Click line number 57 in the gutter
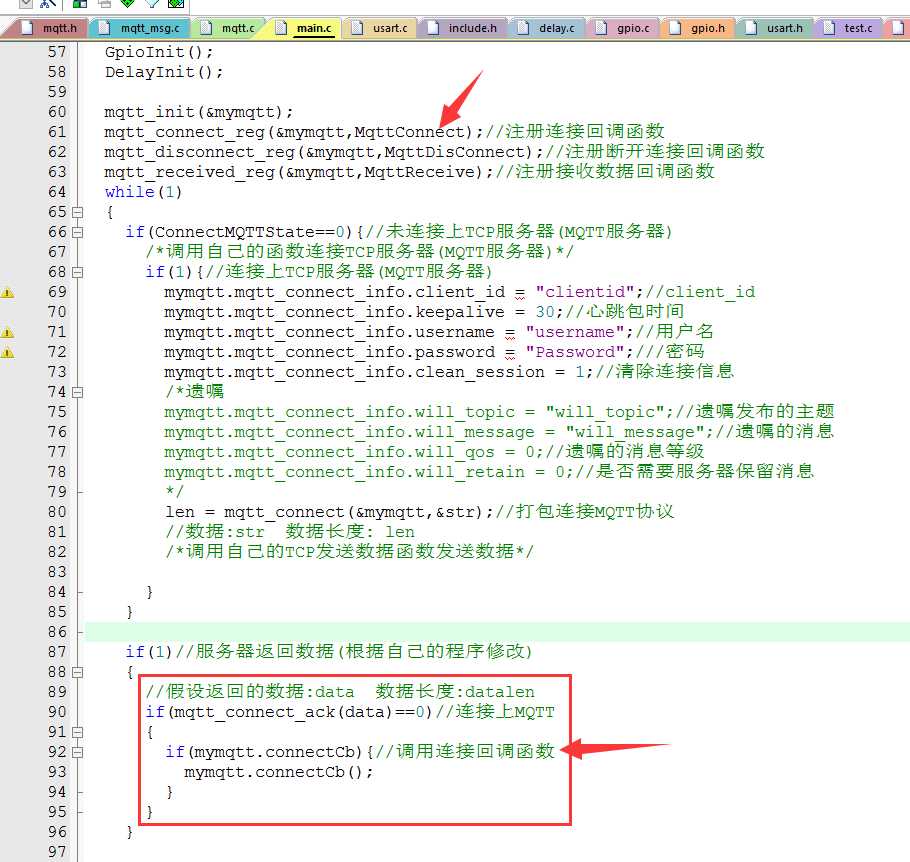Screen dimensions: 910x862 [x=57, y=52]
